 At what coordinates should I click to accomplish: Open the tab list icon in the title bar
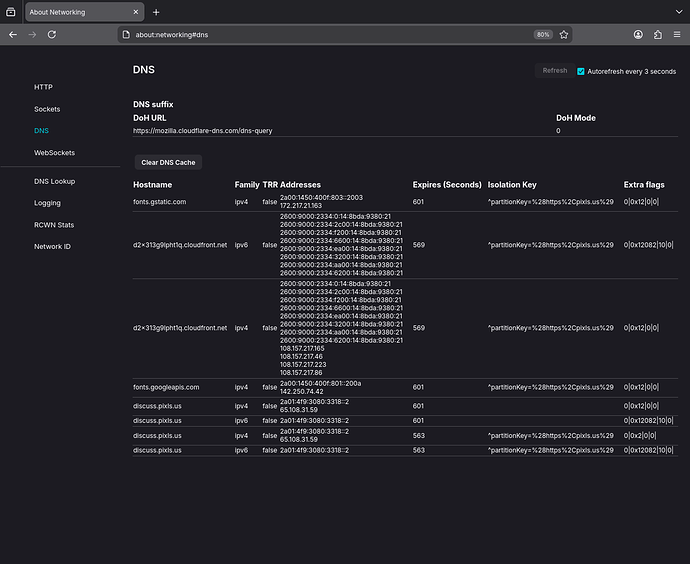(11, 12)
